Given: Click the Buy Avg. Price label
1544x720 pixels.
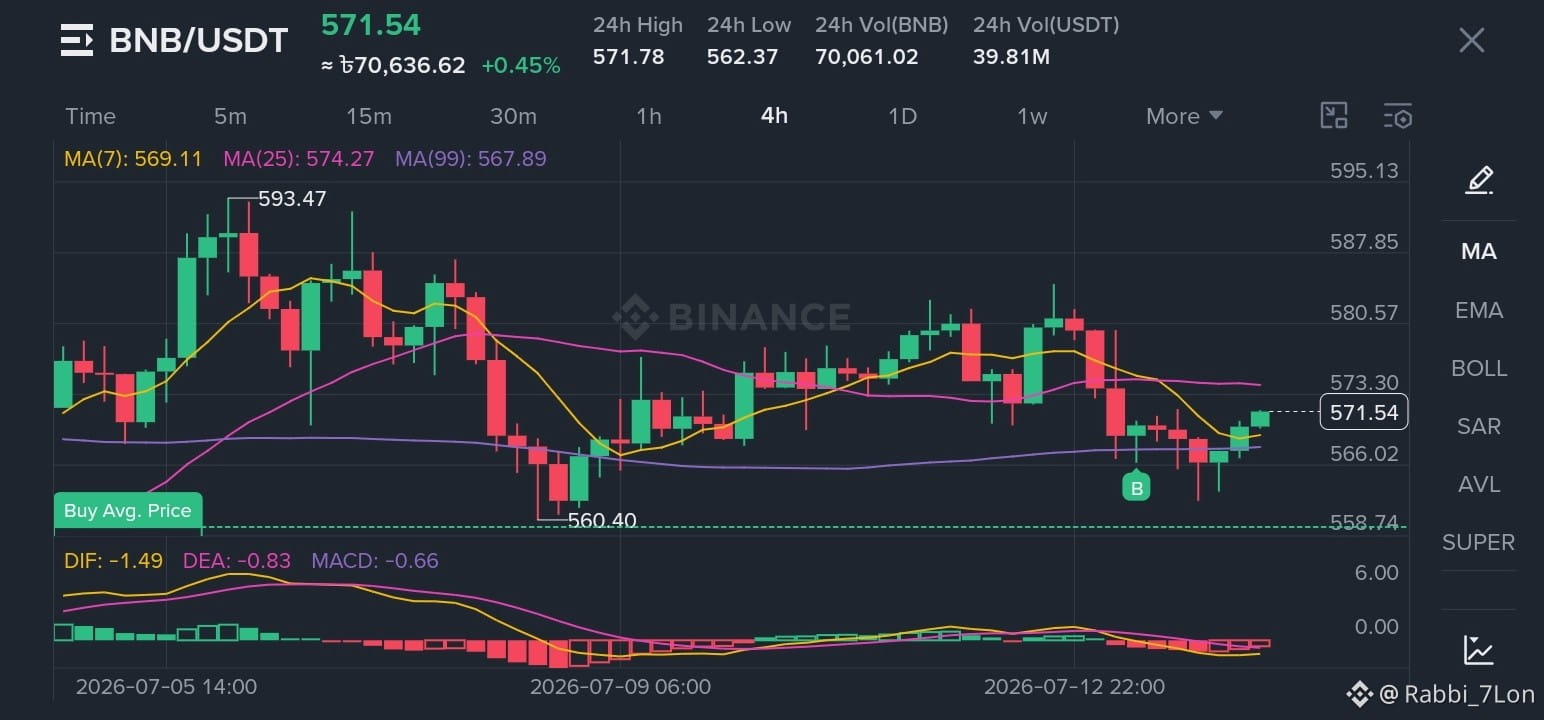Looking at the screenshot, I should pyautogui.click(x=128, y=511).
